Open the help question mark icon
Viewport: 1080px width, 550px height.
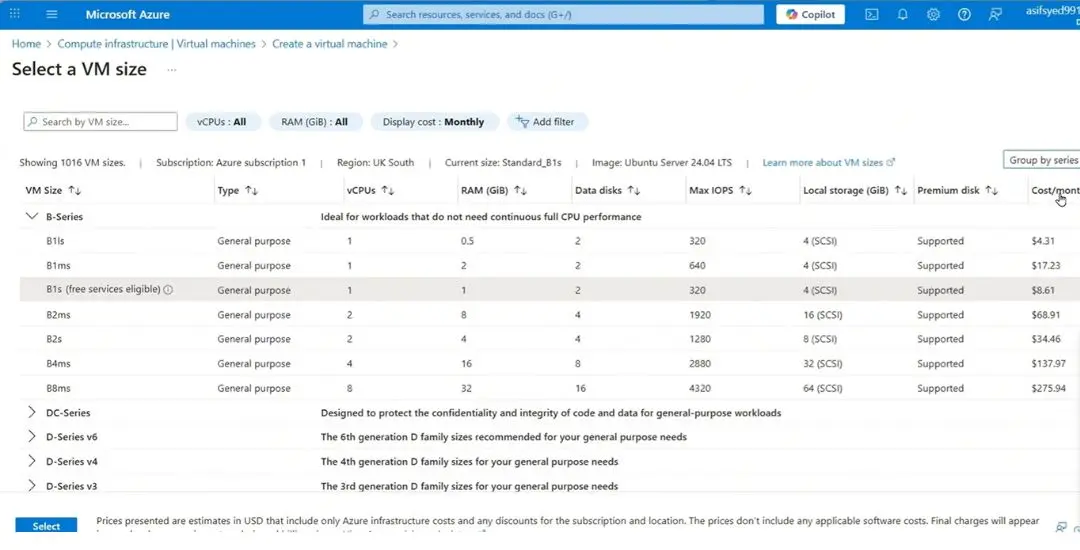point(964,14)
